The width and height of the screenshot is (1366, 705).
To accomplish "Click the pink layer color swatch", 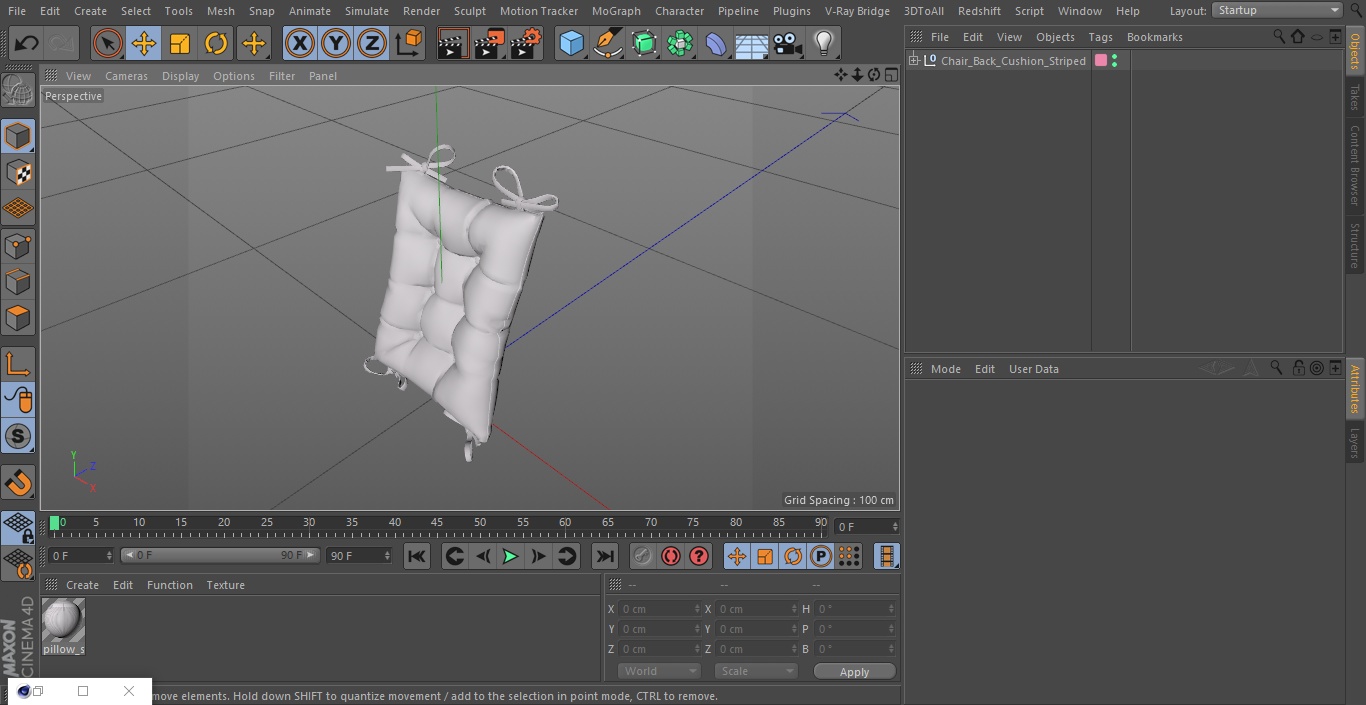I will tap(1101, 61).
